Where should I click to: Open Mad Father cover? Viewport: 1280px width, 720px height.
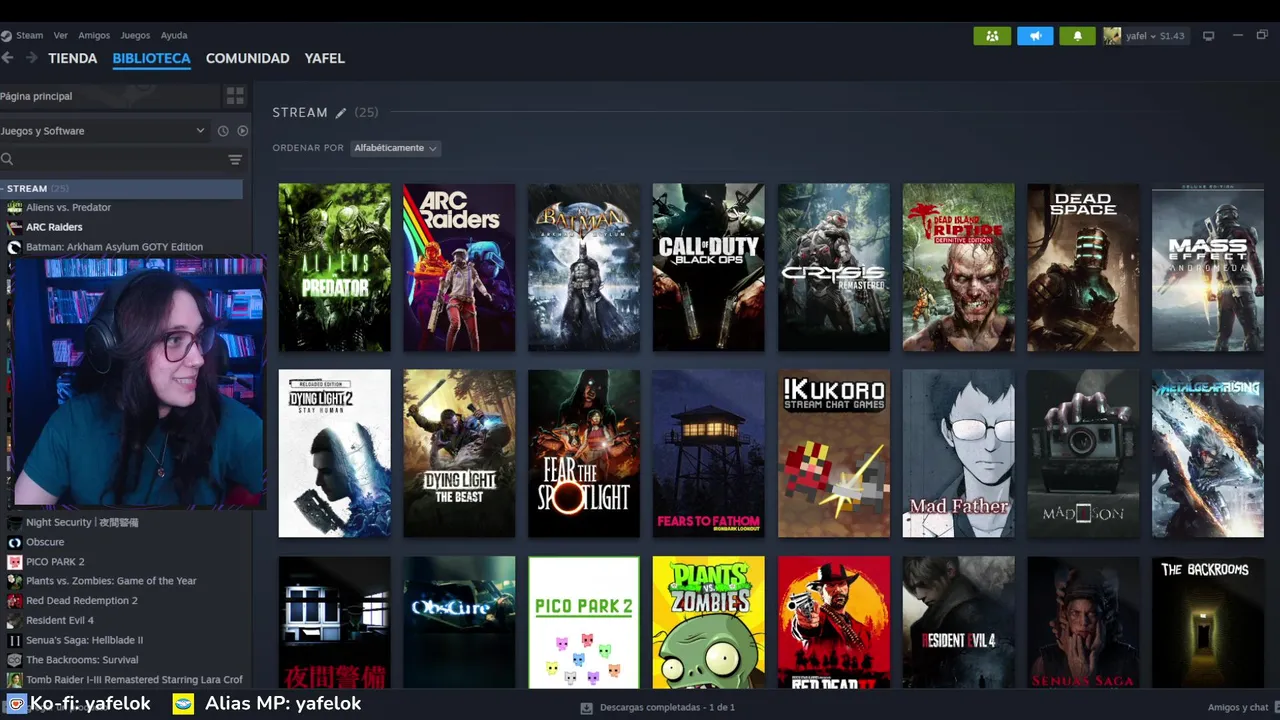click(958, 454)
